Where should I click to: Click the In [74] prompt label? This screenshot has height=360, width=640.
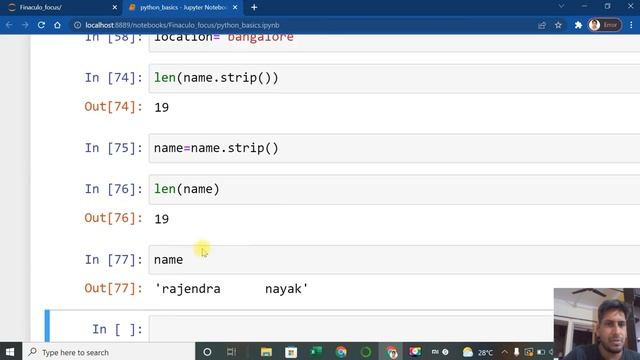tap(113, 78)
